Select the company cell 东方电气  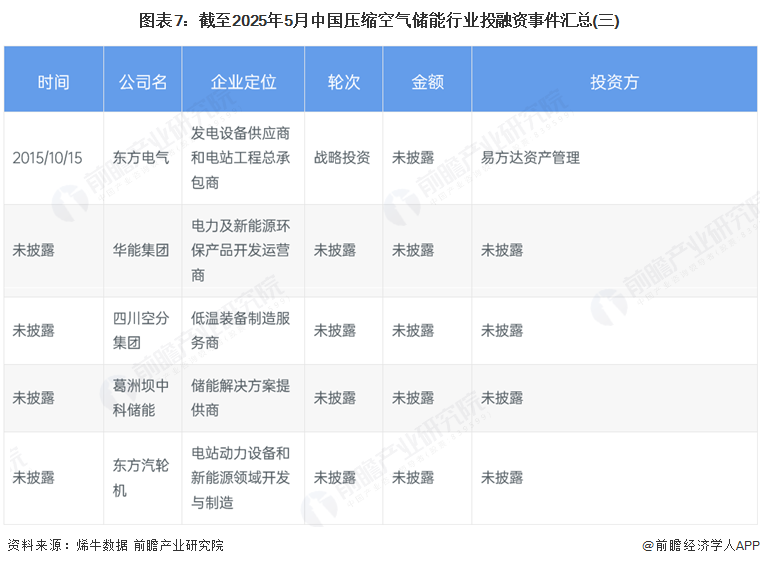[141, 157]
